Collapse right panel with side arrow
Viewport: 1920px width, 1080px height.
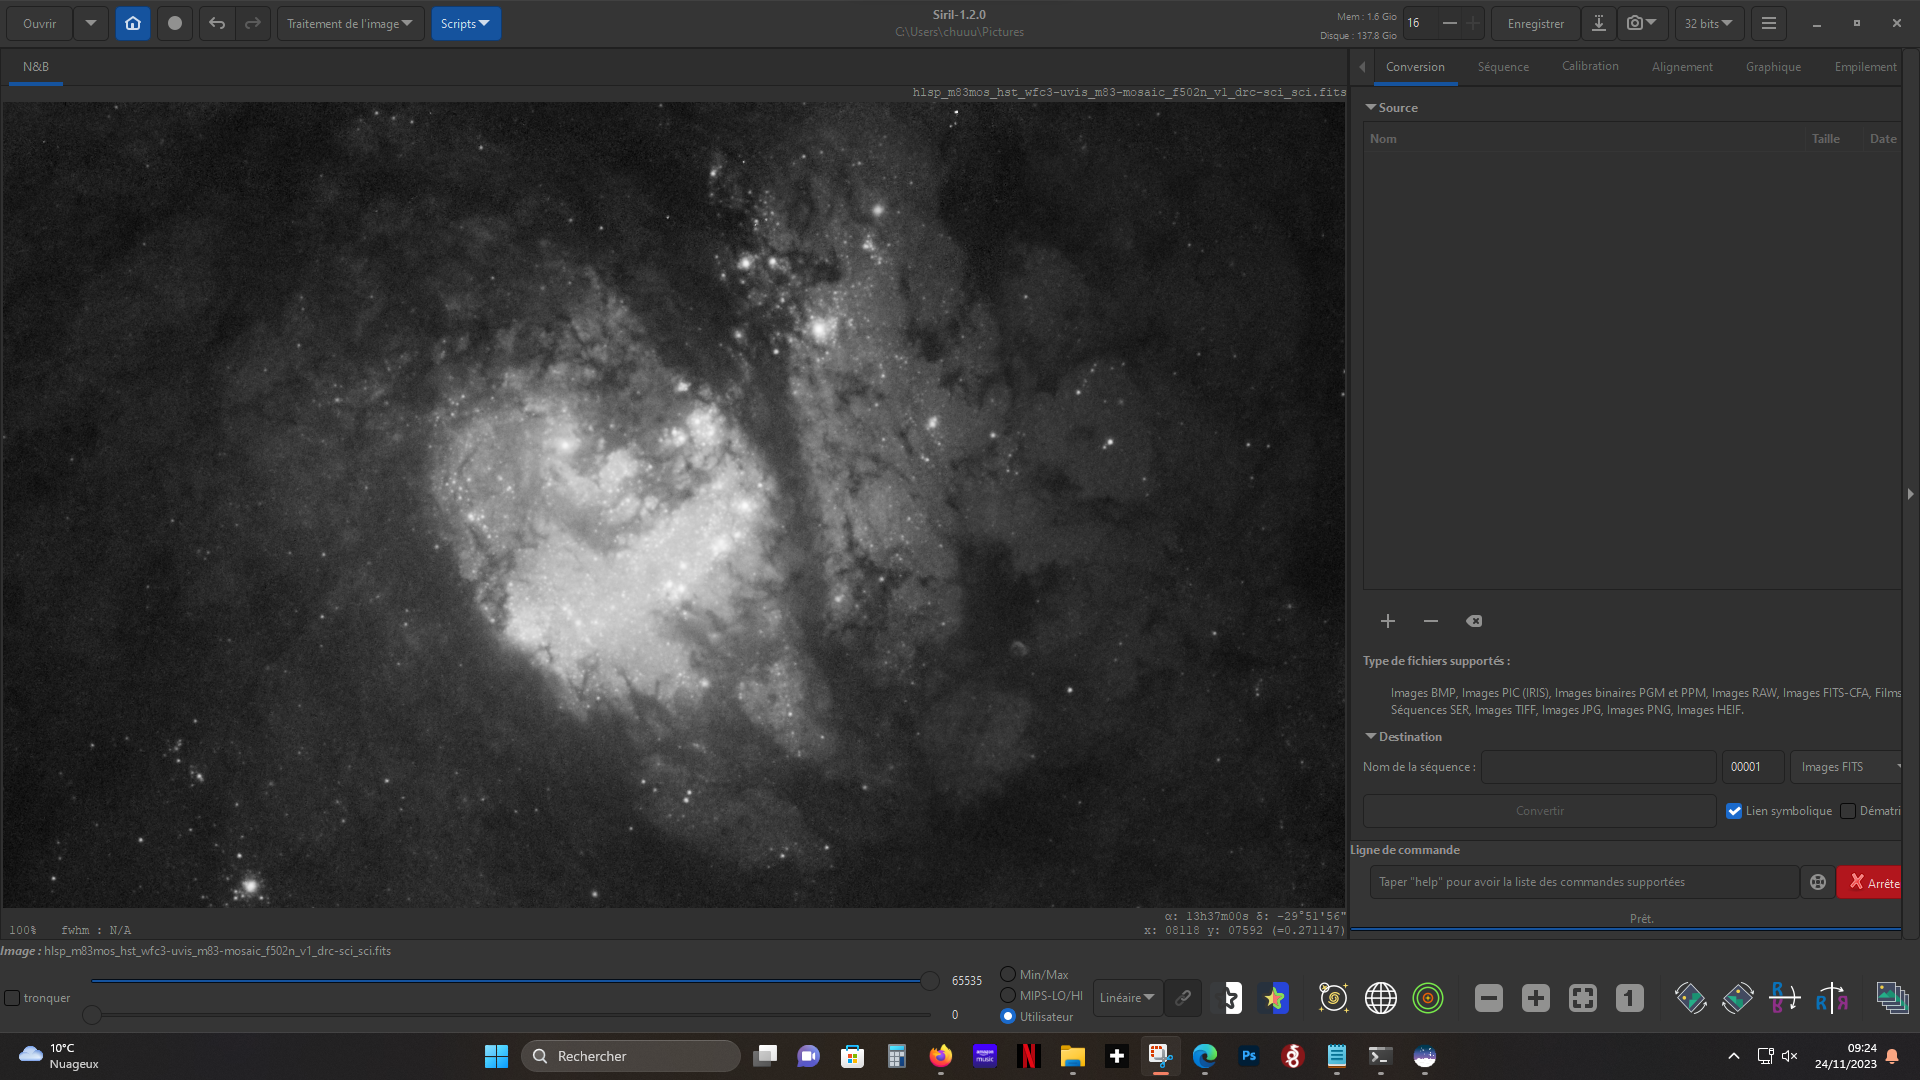1910,494
